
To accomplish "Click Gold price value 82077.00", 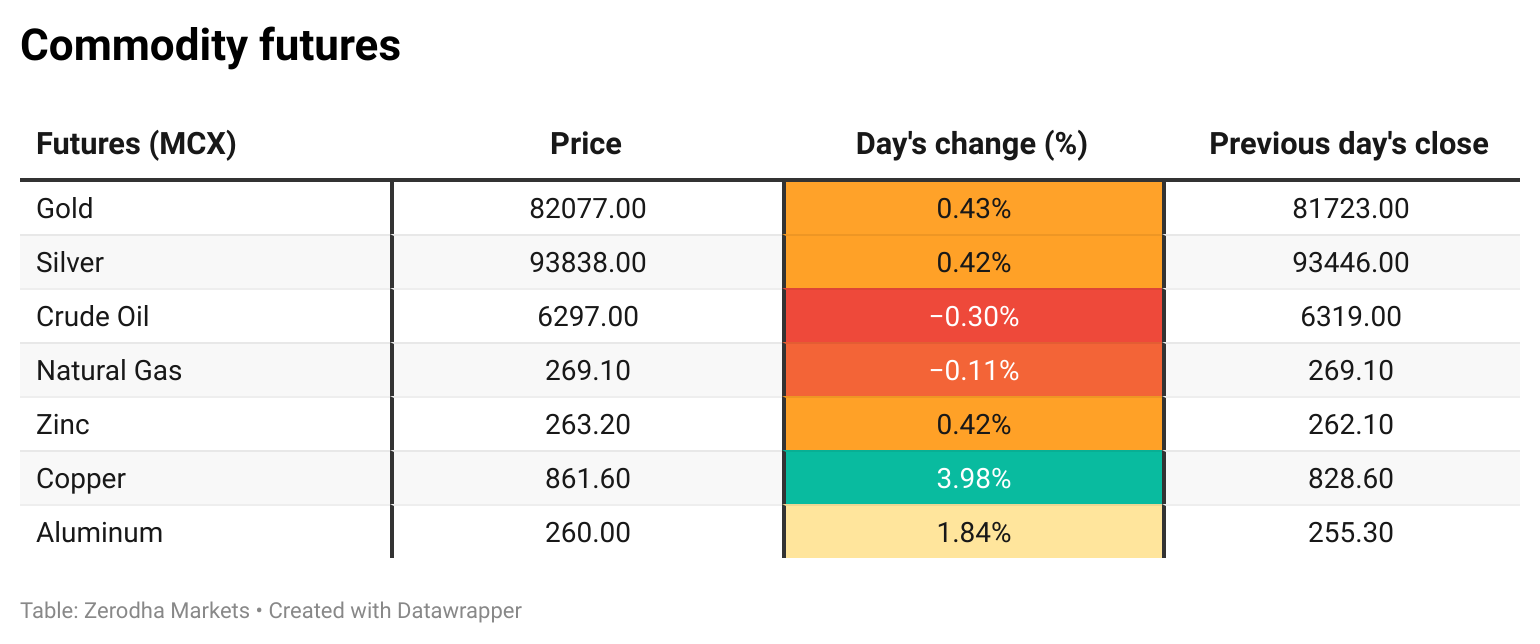I will (588, 208).
